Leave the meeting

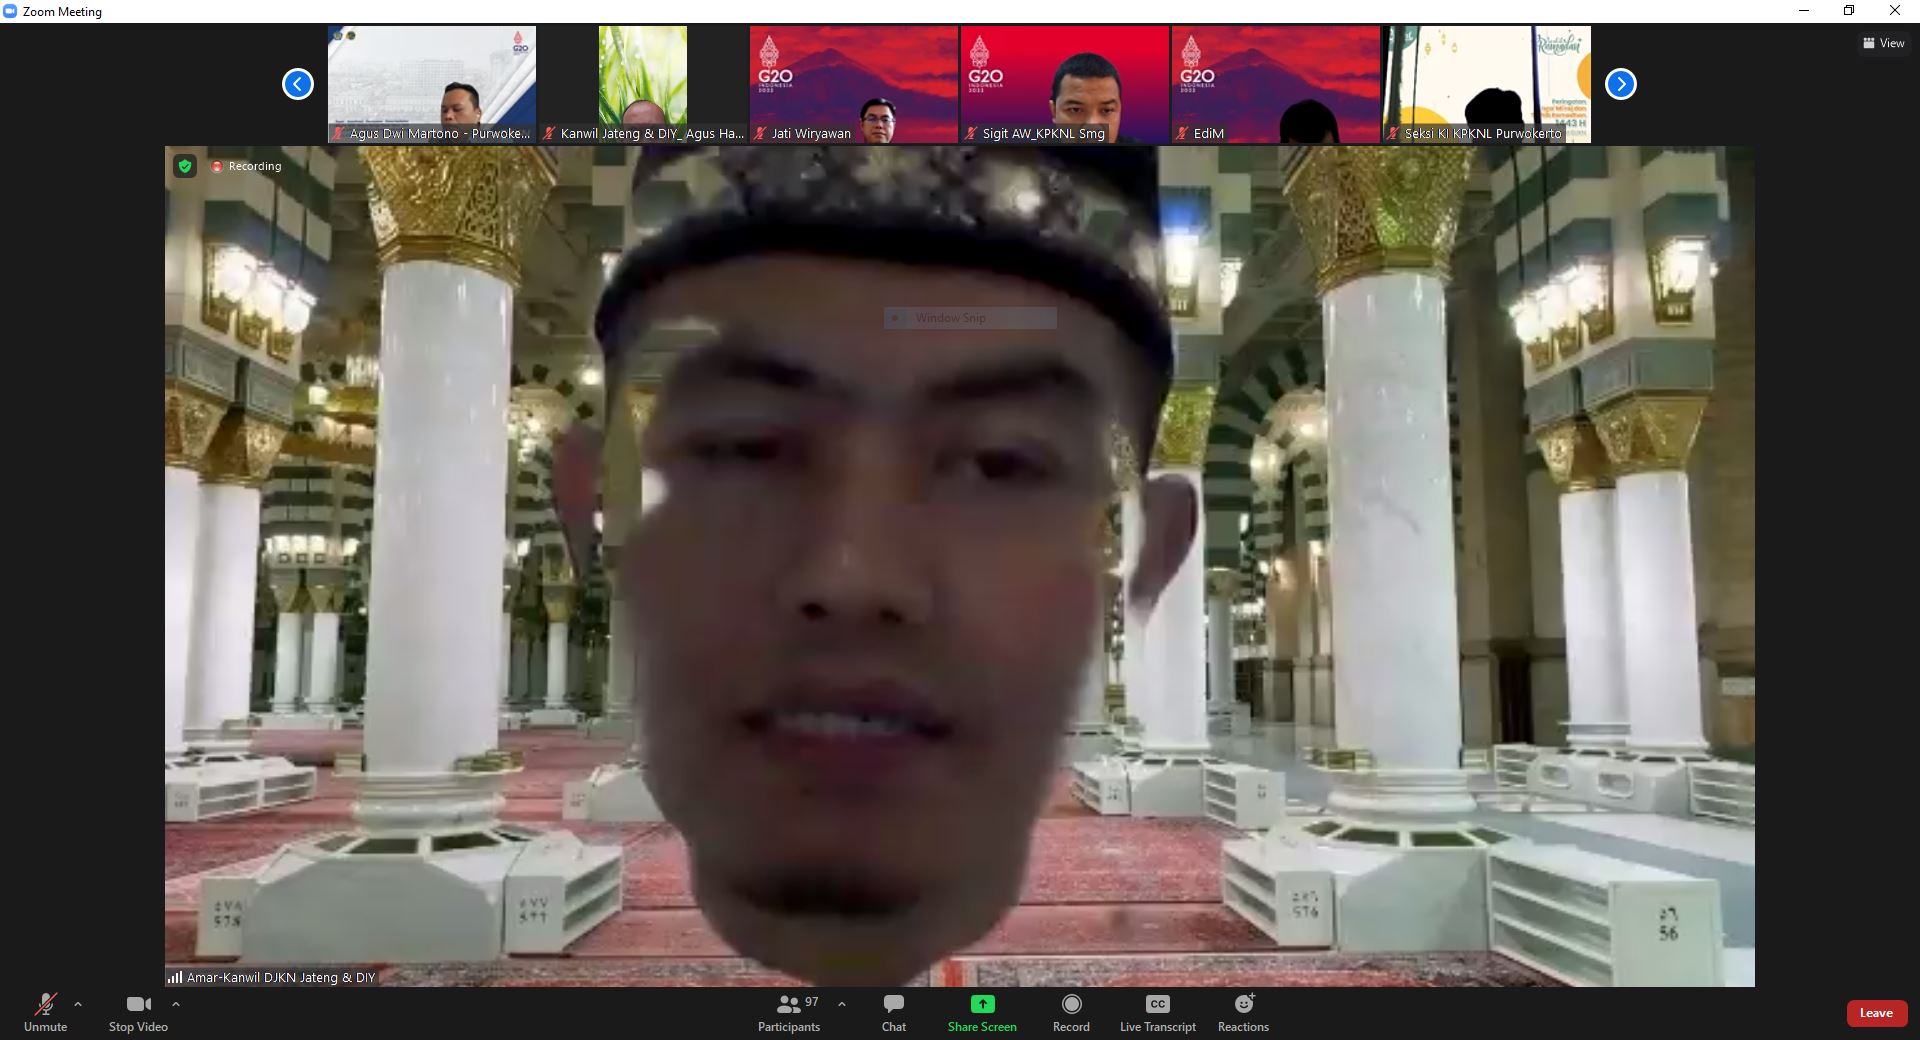pos(1875,1013)
